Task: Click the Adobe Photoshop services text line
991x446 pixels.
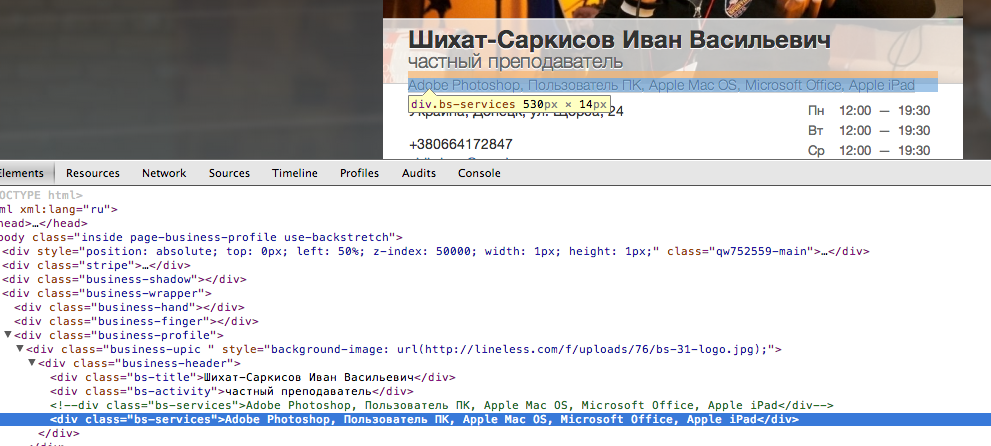Action: (661, 85)
